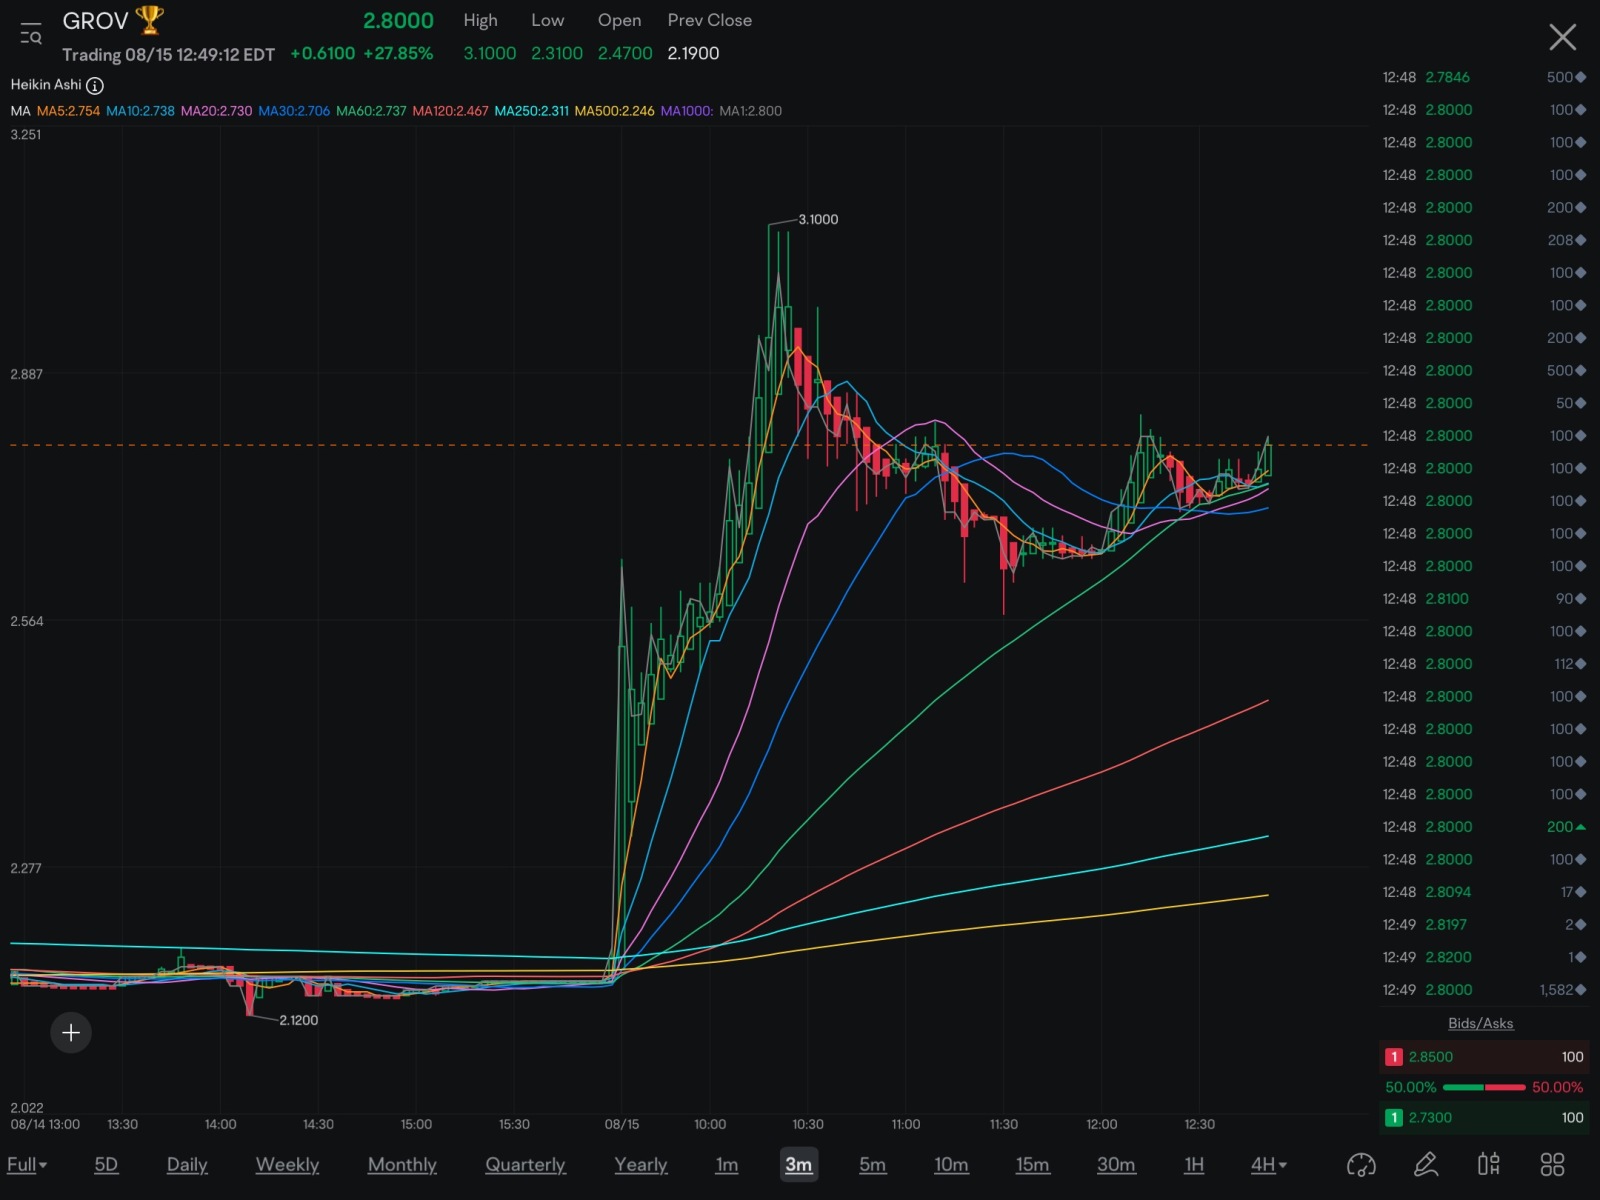Viewport: 1600px width, 1200px height.
Task: Click the 12:49 trade at 2.8200
Action: [1484, 957]
